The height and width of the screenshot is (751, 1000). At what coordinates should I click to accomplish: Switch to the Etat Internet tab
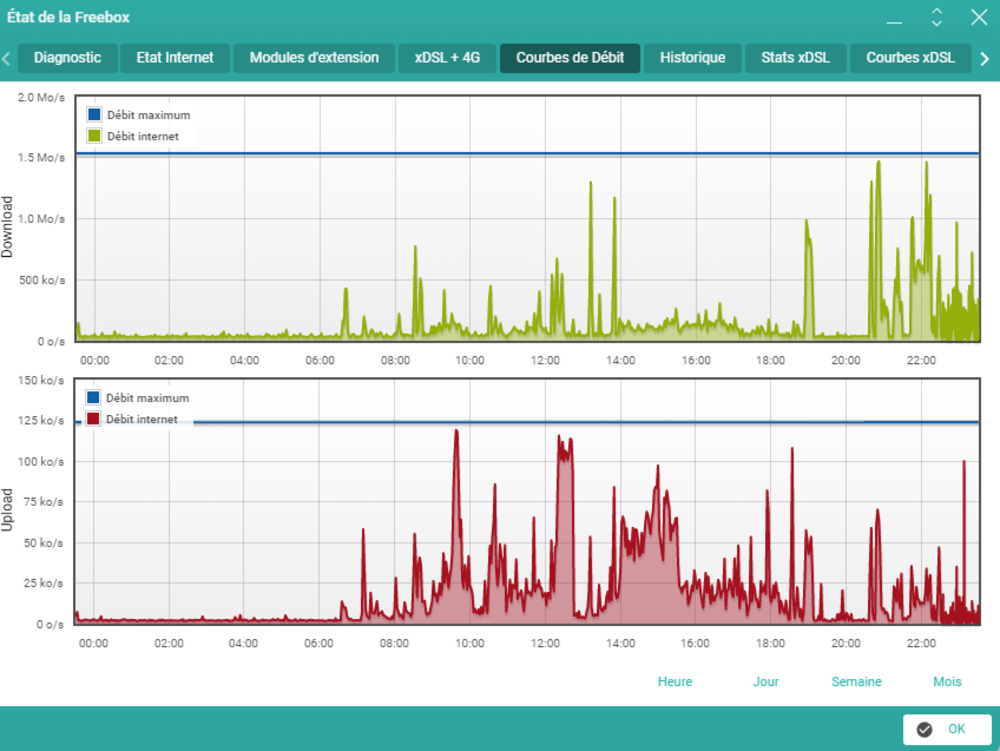tap(175, 58)
